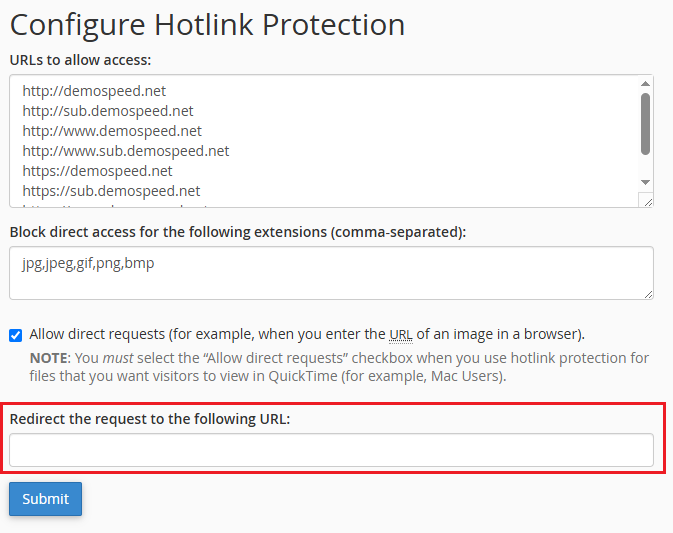
Task: Click the extensions box resize handle
Action: [647, 293]
